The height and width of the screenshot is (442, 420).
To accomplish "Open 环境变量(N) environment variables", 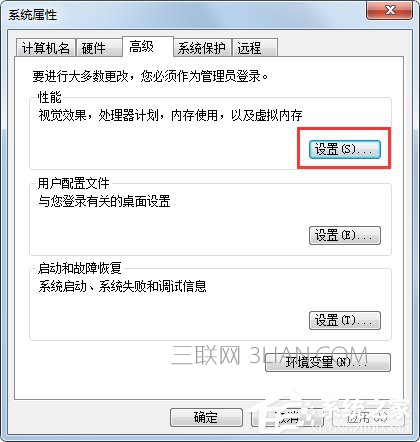I will click(x=328, y=362).
